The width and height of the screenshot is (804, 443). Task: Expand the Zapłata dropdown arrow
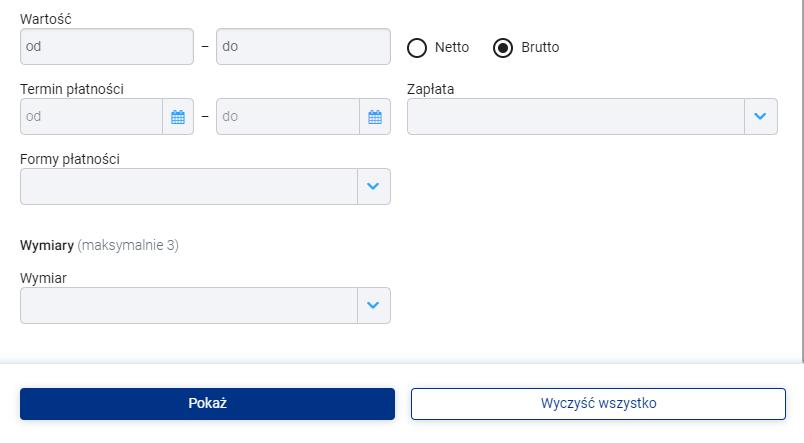pos(760,117)
